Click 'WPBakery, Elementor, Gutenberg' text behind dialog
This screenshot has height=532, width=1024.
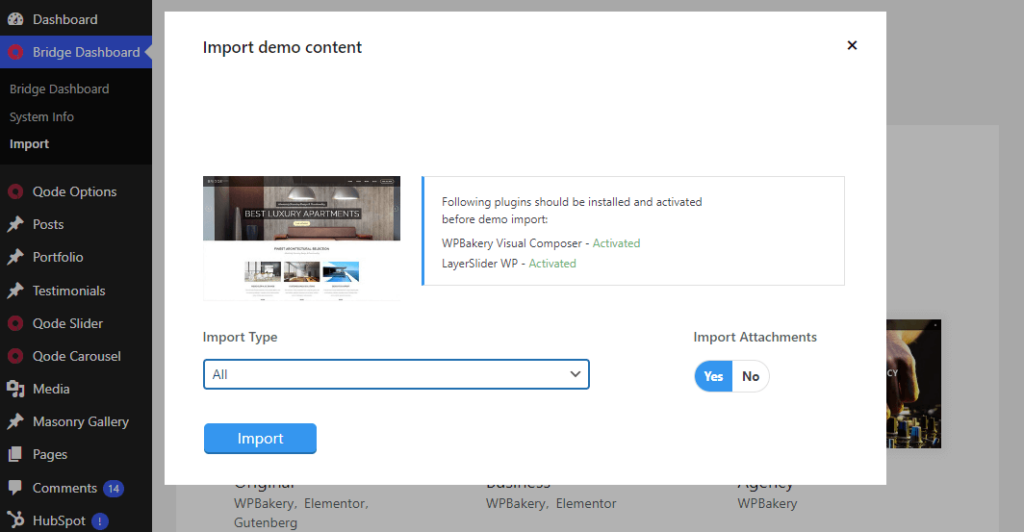click(x=301, y=513)
